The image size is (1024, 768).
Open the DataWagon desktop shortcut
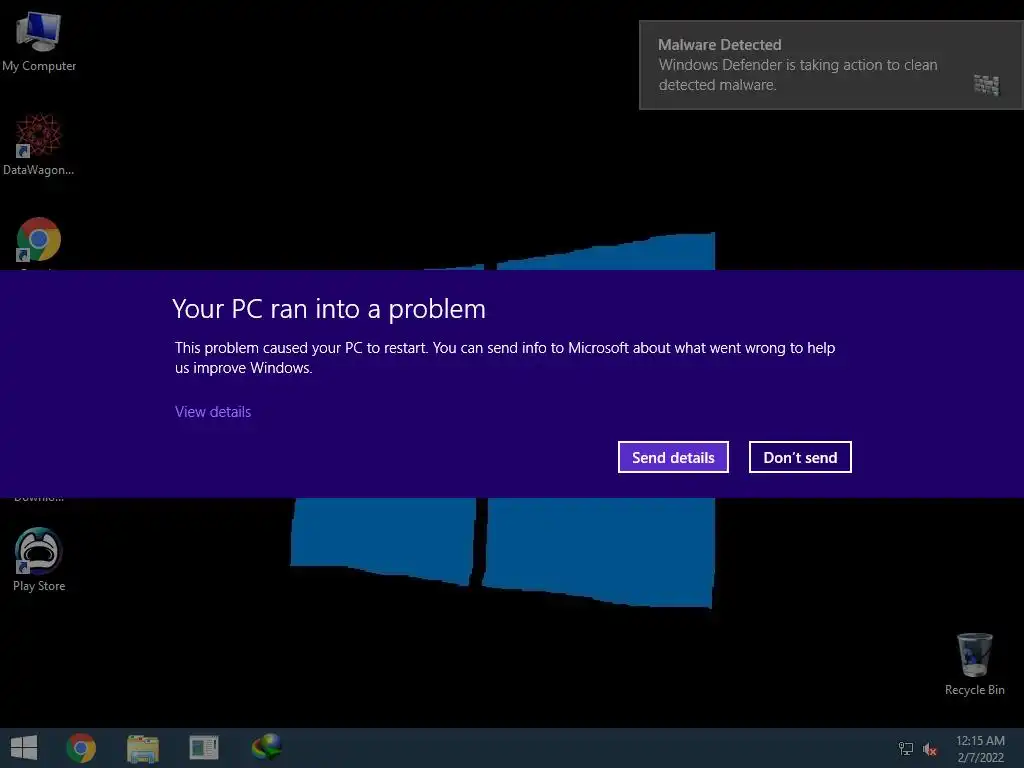click(x=39, y=144)
